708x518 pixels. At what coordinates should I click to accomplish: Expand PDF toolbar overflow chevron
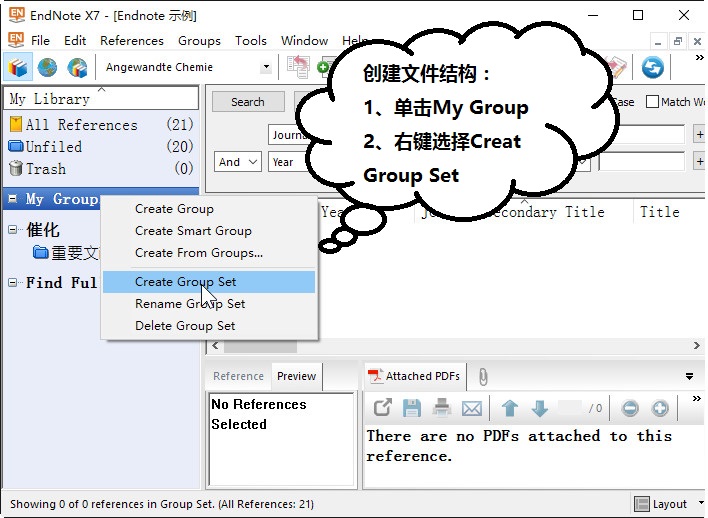697,398
